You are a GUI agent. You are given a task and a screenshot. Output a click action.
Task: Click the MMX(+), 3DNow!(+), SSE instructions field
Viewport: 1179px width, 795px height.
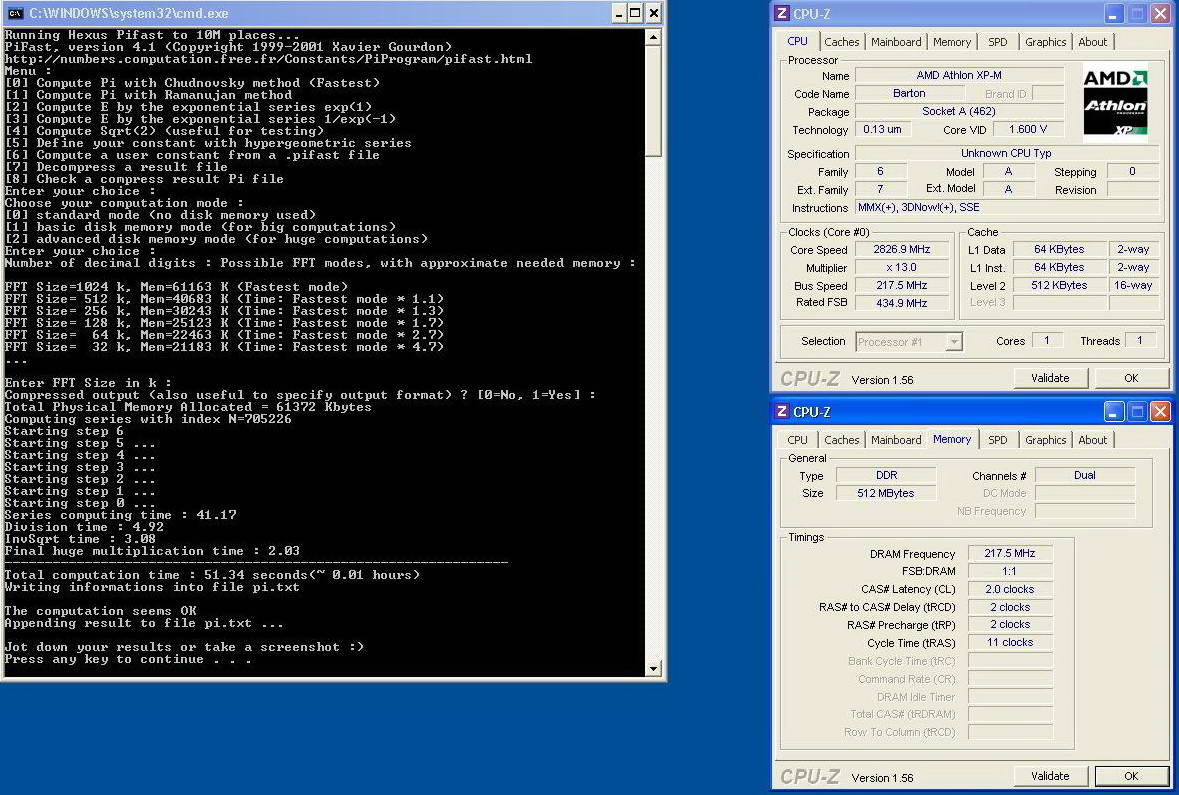point(1007,208)
